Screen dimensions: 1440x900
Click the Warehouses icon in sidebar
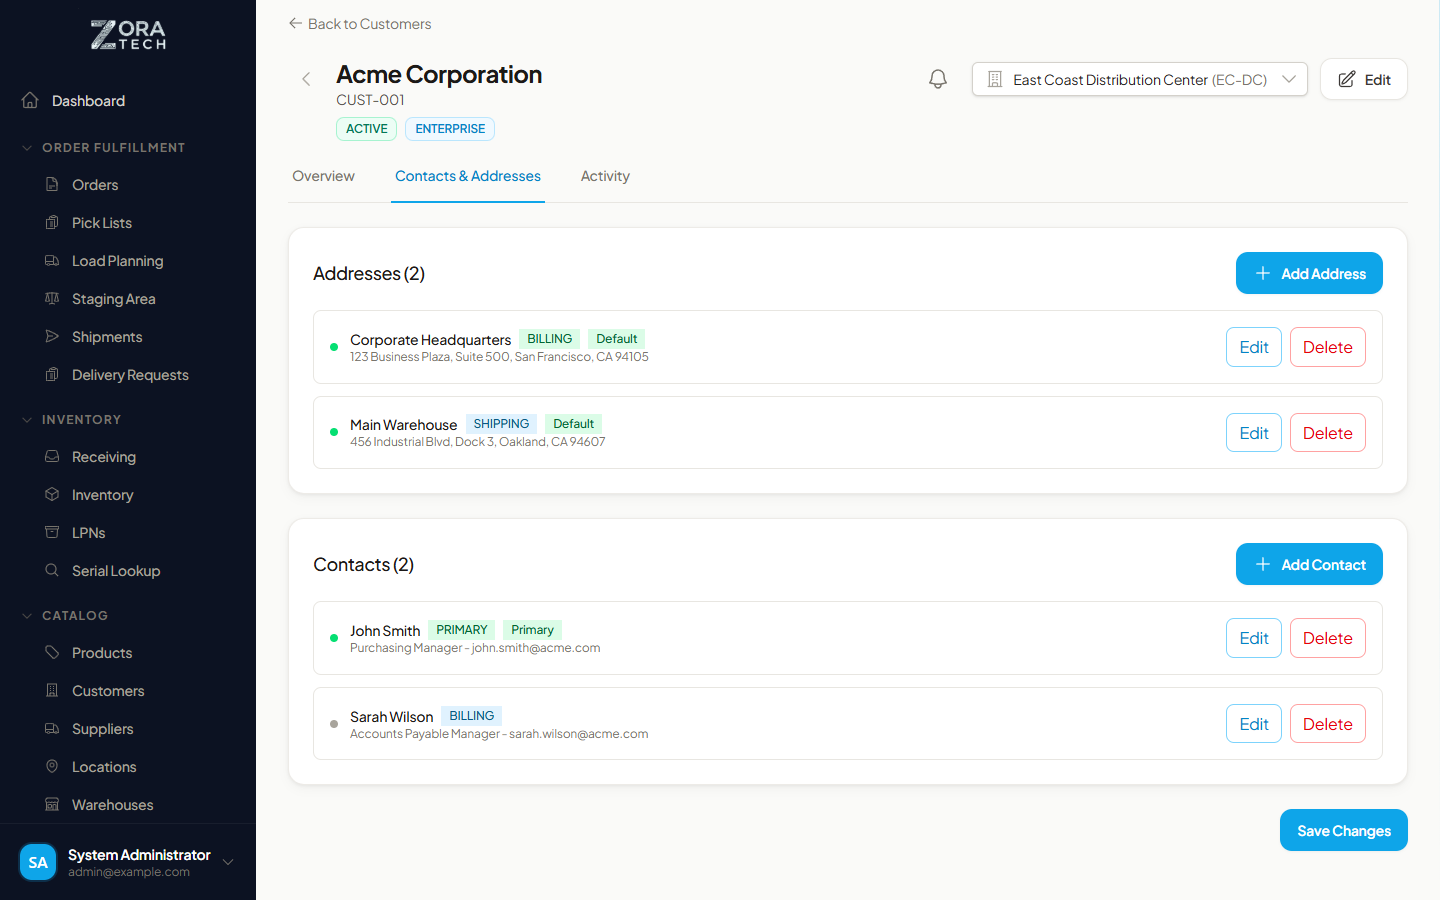(x=52, y=804)
